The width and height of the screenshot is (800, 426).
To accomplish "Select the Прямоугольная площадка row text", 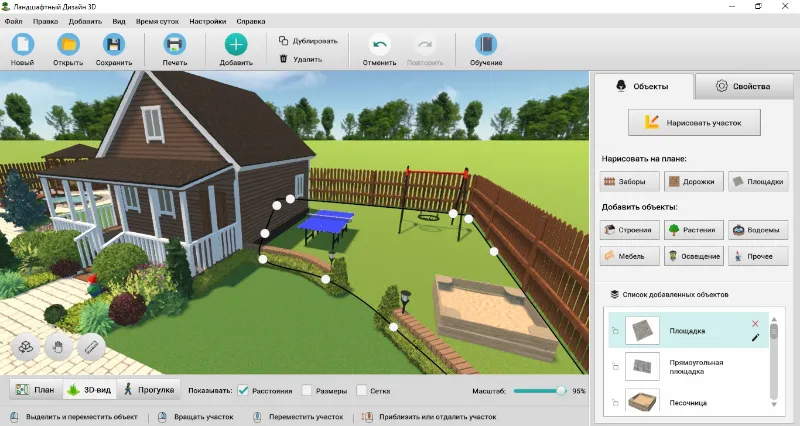I will [x=696, y=367].
